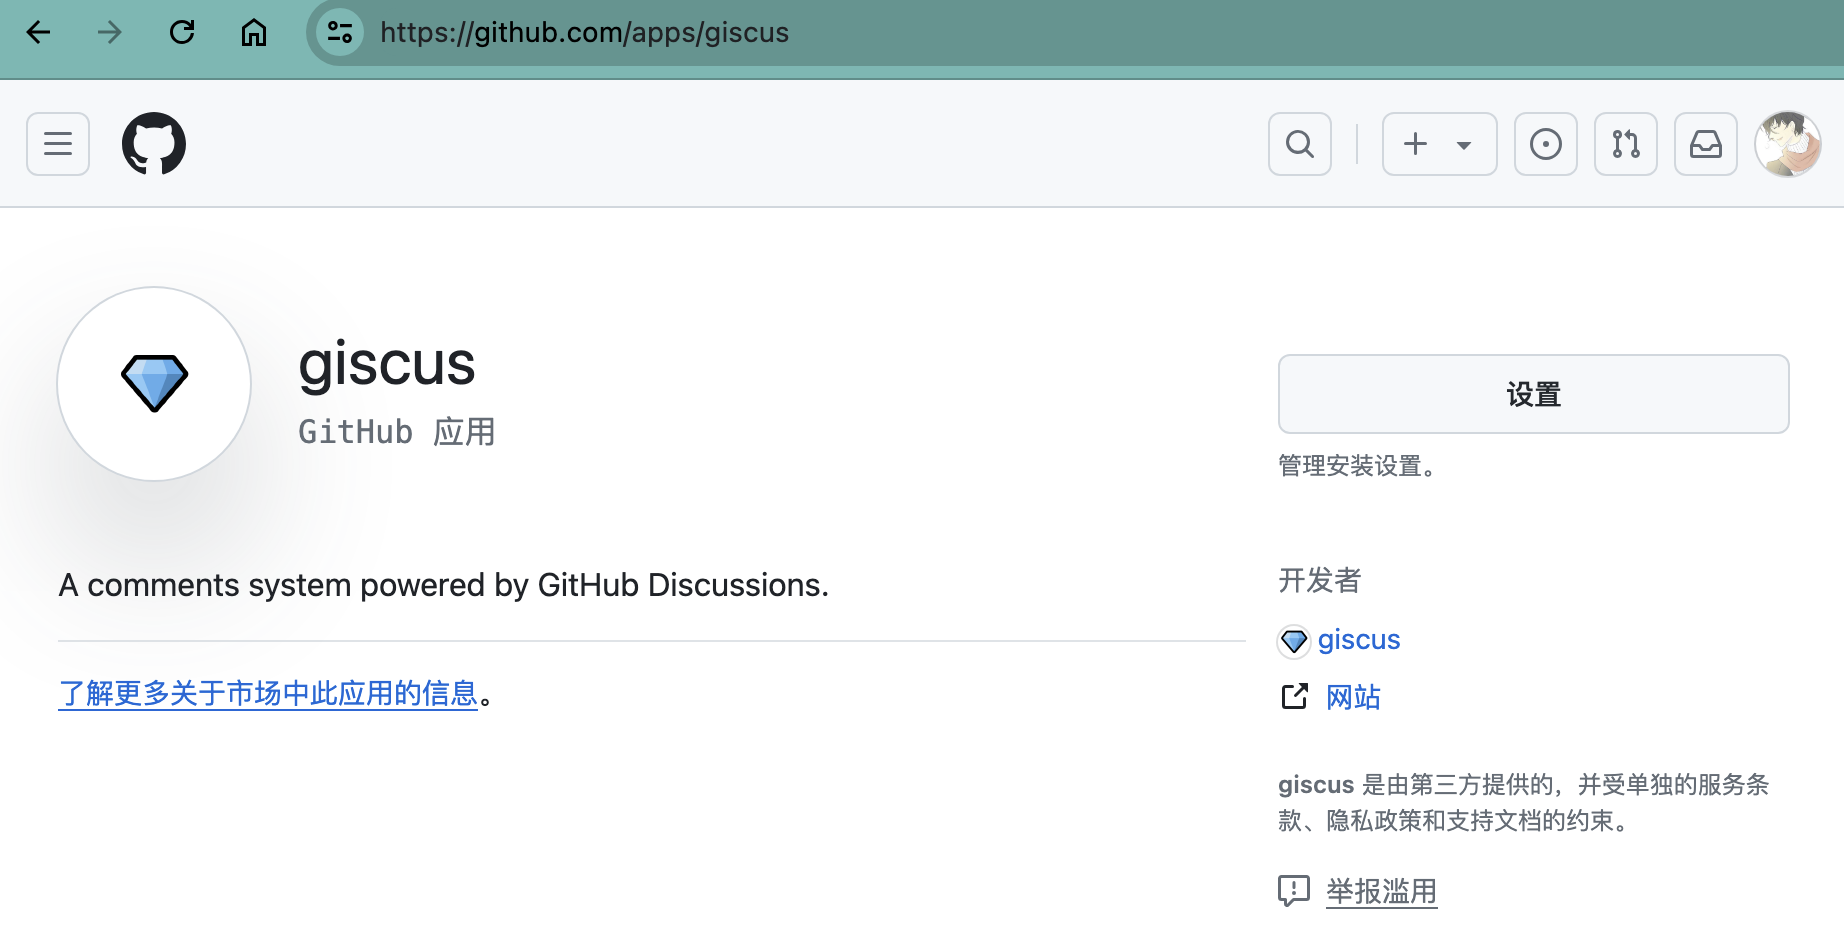
Task: Click the report icon beside 举报滥用
Action: coord(1294,890)
